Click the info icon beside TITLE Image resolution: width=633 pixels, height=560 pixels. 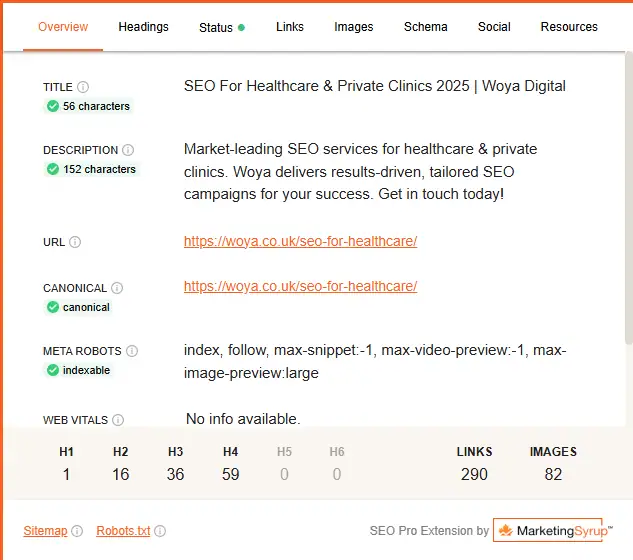(83, 87)
